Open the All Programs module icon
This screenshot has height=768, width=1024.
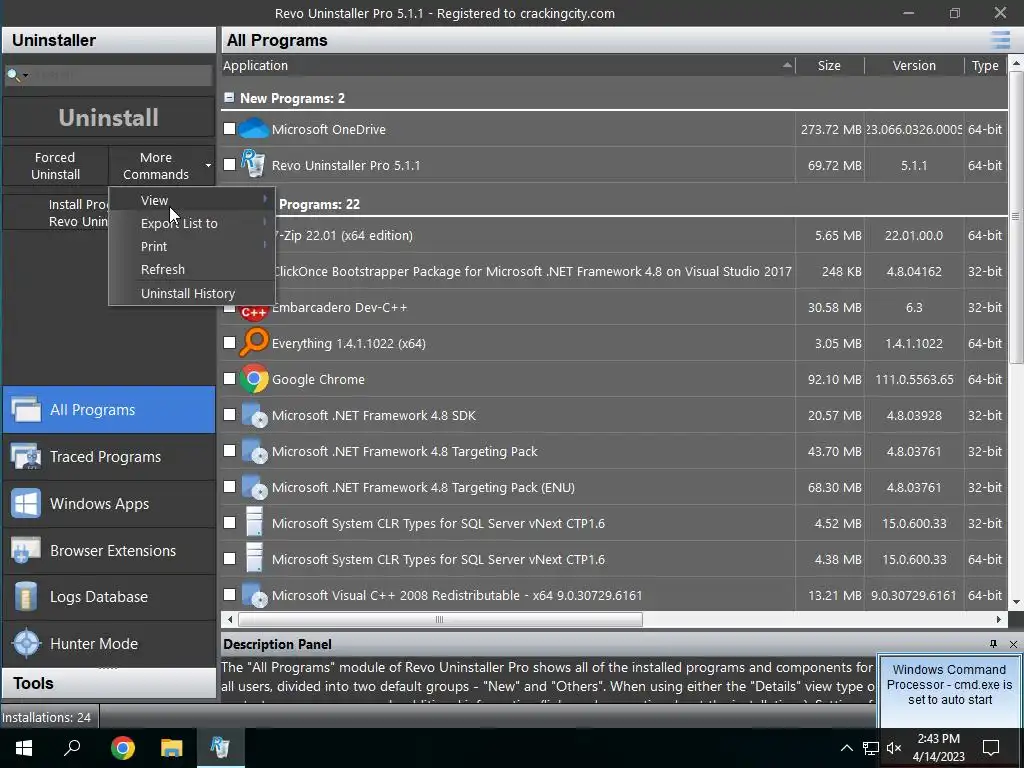coord(26,409)
